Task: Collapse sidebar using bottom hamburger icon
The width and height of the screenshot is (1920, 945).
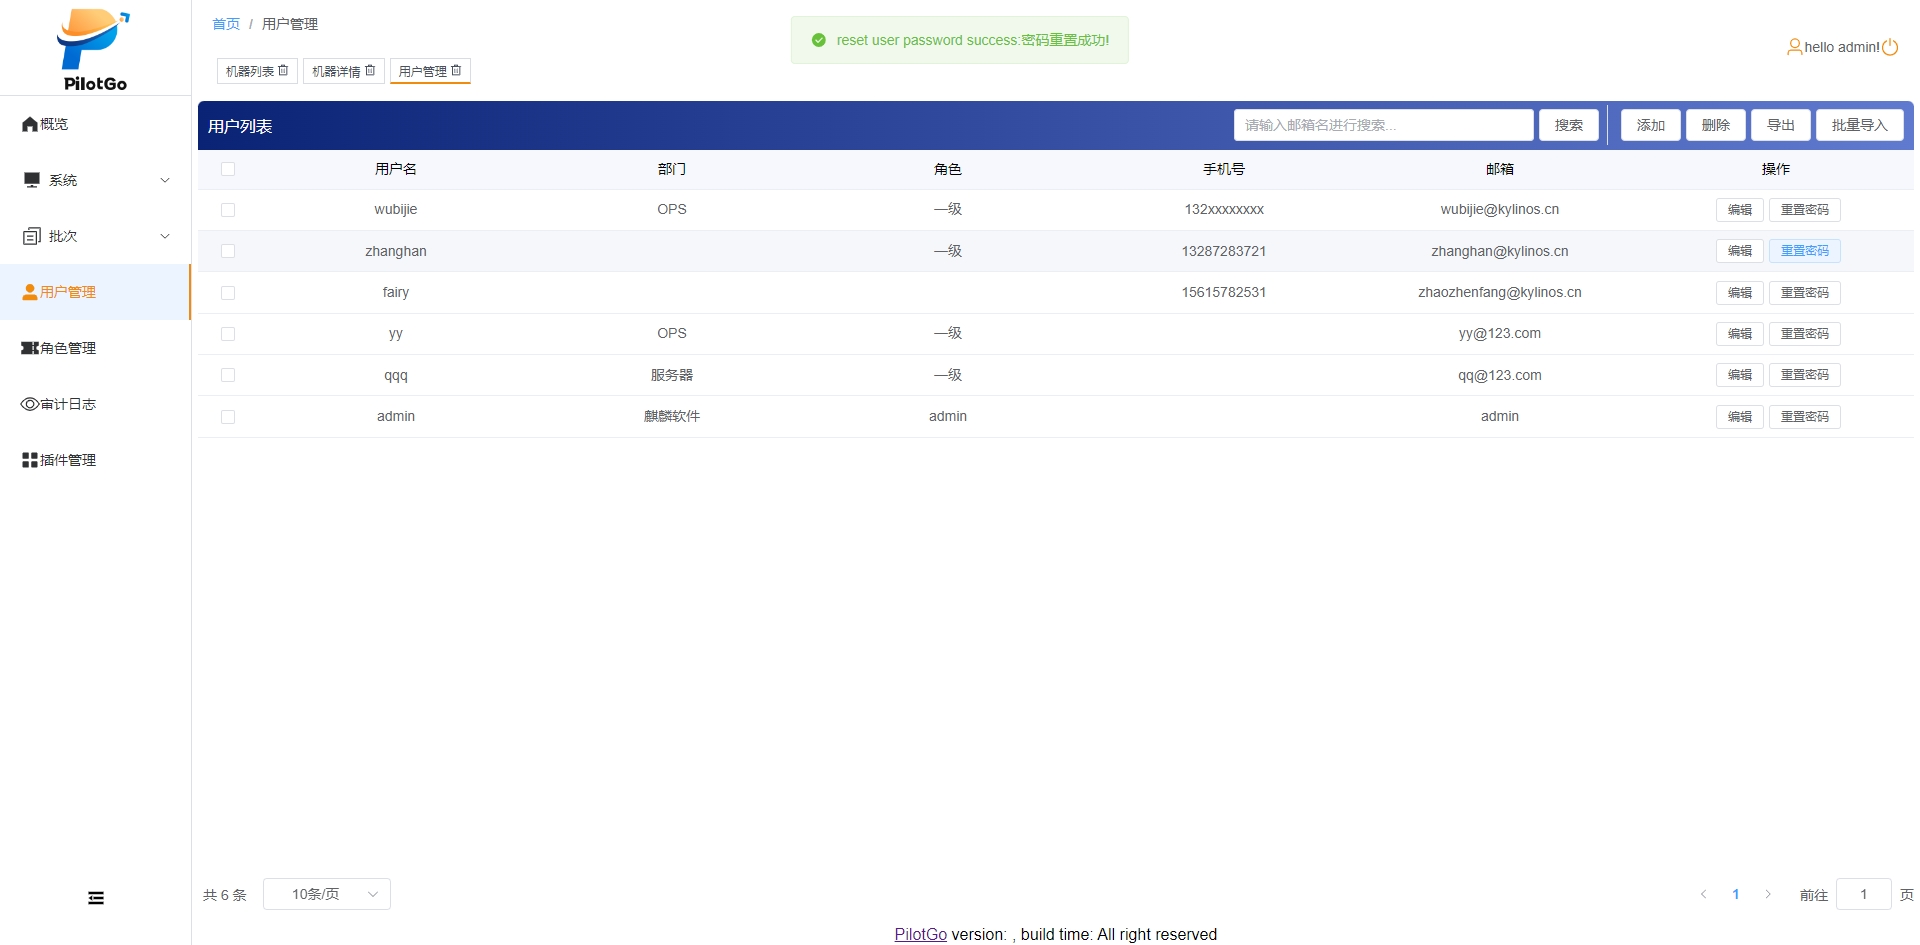Action: click(96, 898)
